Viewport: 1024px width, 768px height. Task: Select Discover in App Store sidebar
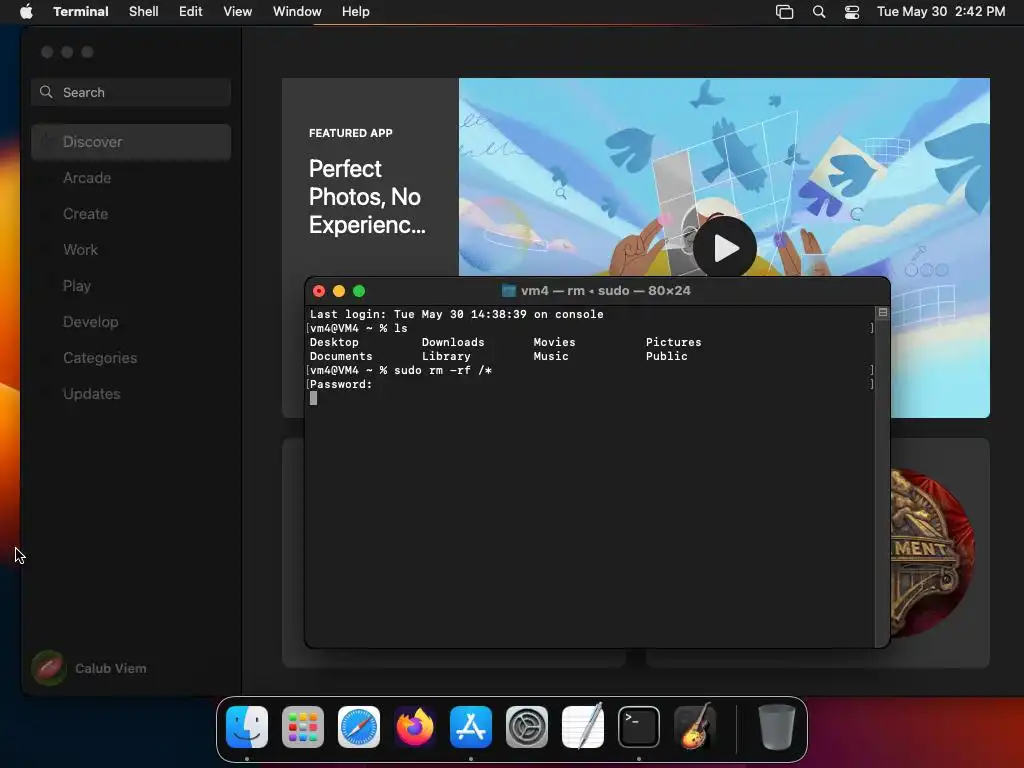pyautogui.click(x=131, y=142)
